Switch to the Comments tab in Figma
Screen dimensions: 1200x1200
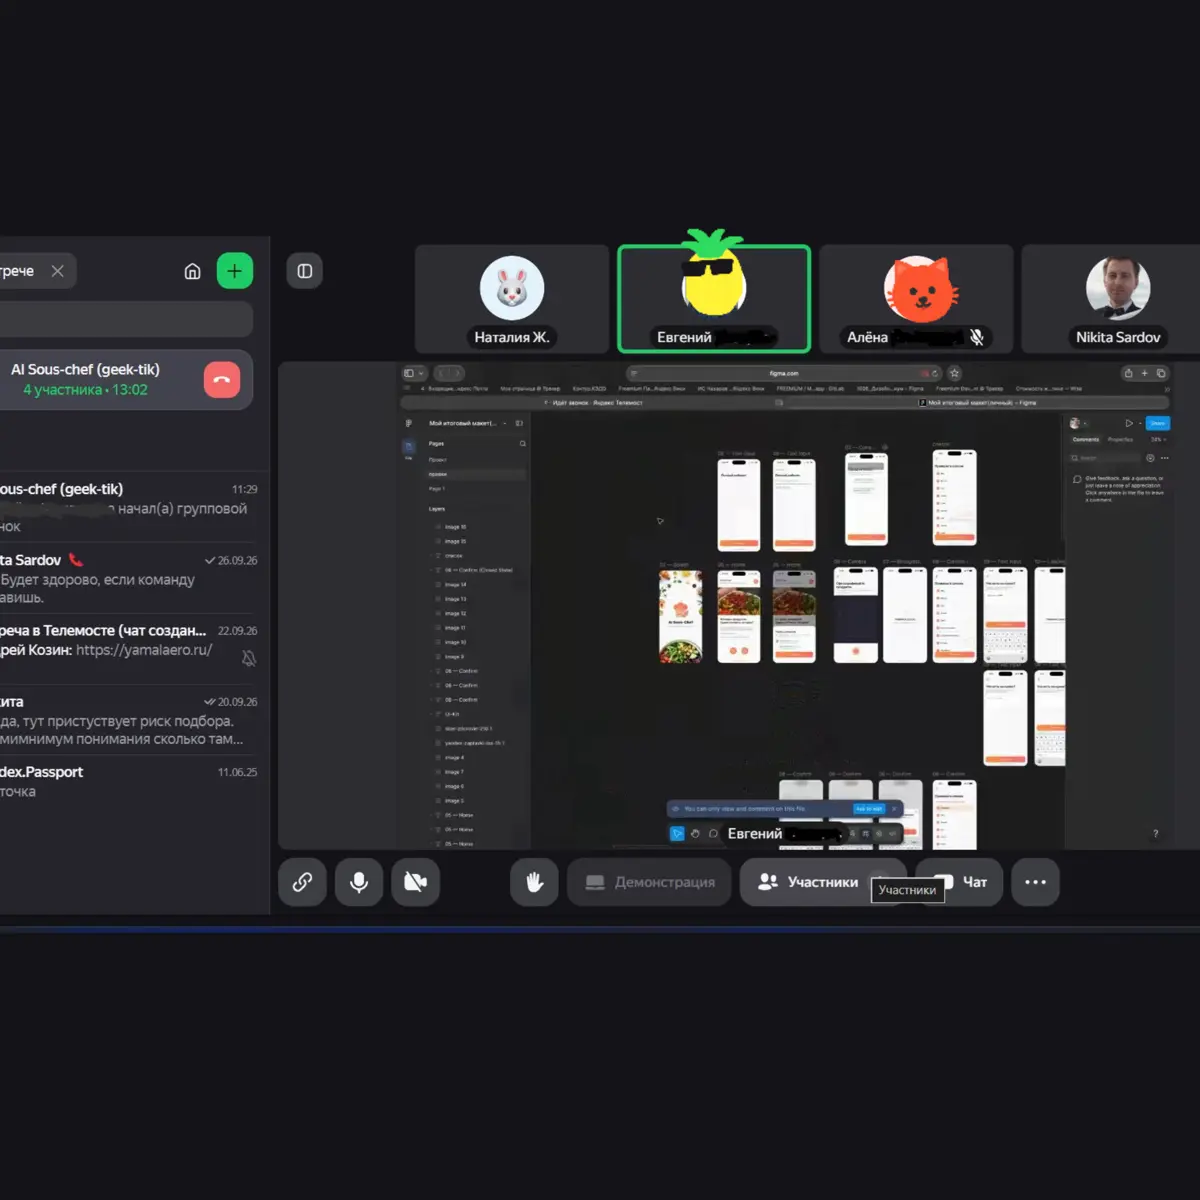tap(1086, 439)
